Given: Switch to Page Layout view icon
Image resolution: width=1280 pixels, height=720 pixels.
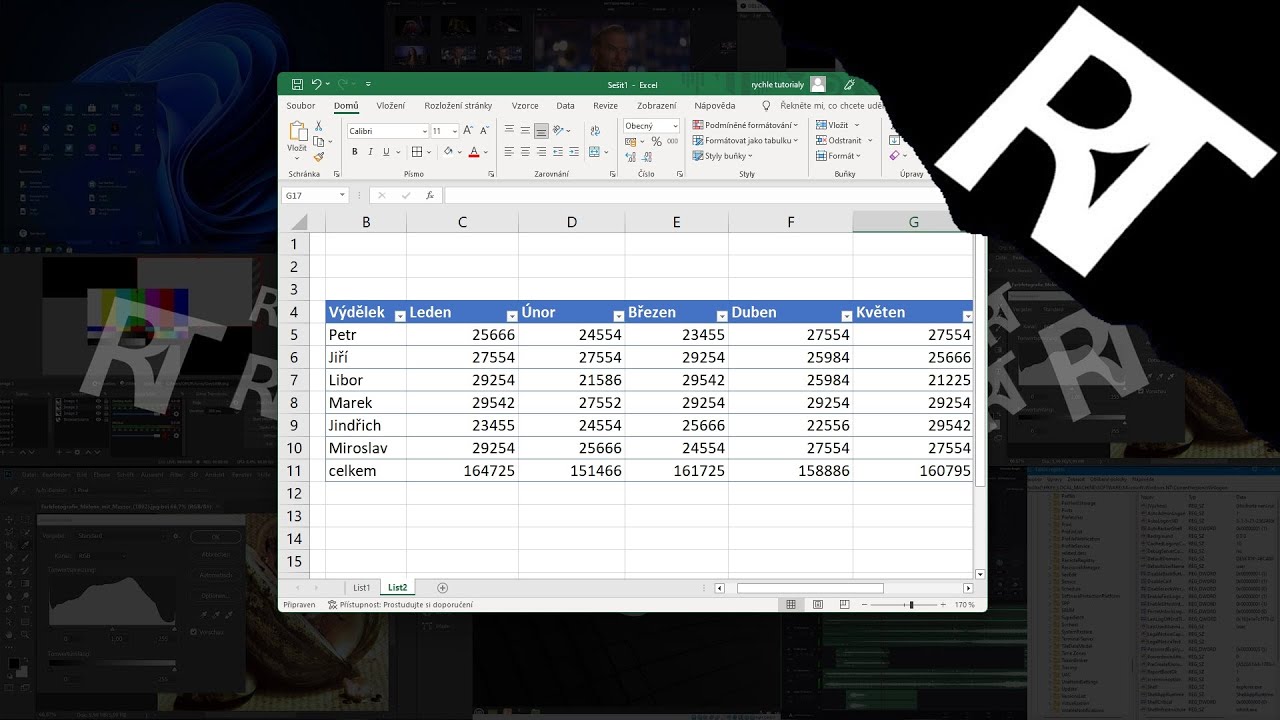Looking at the screenshot, I should tap(818, 604).
